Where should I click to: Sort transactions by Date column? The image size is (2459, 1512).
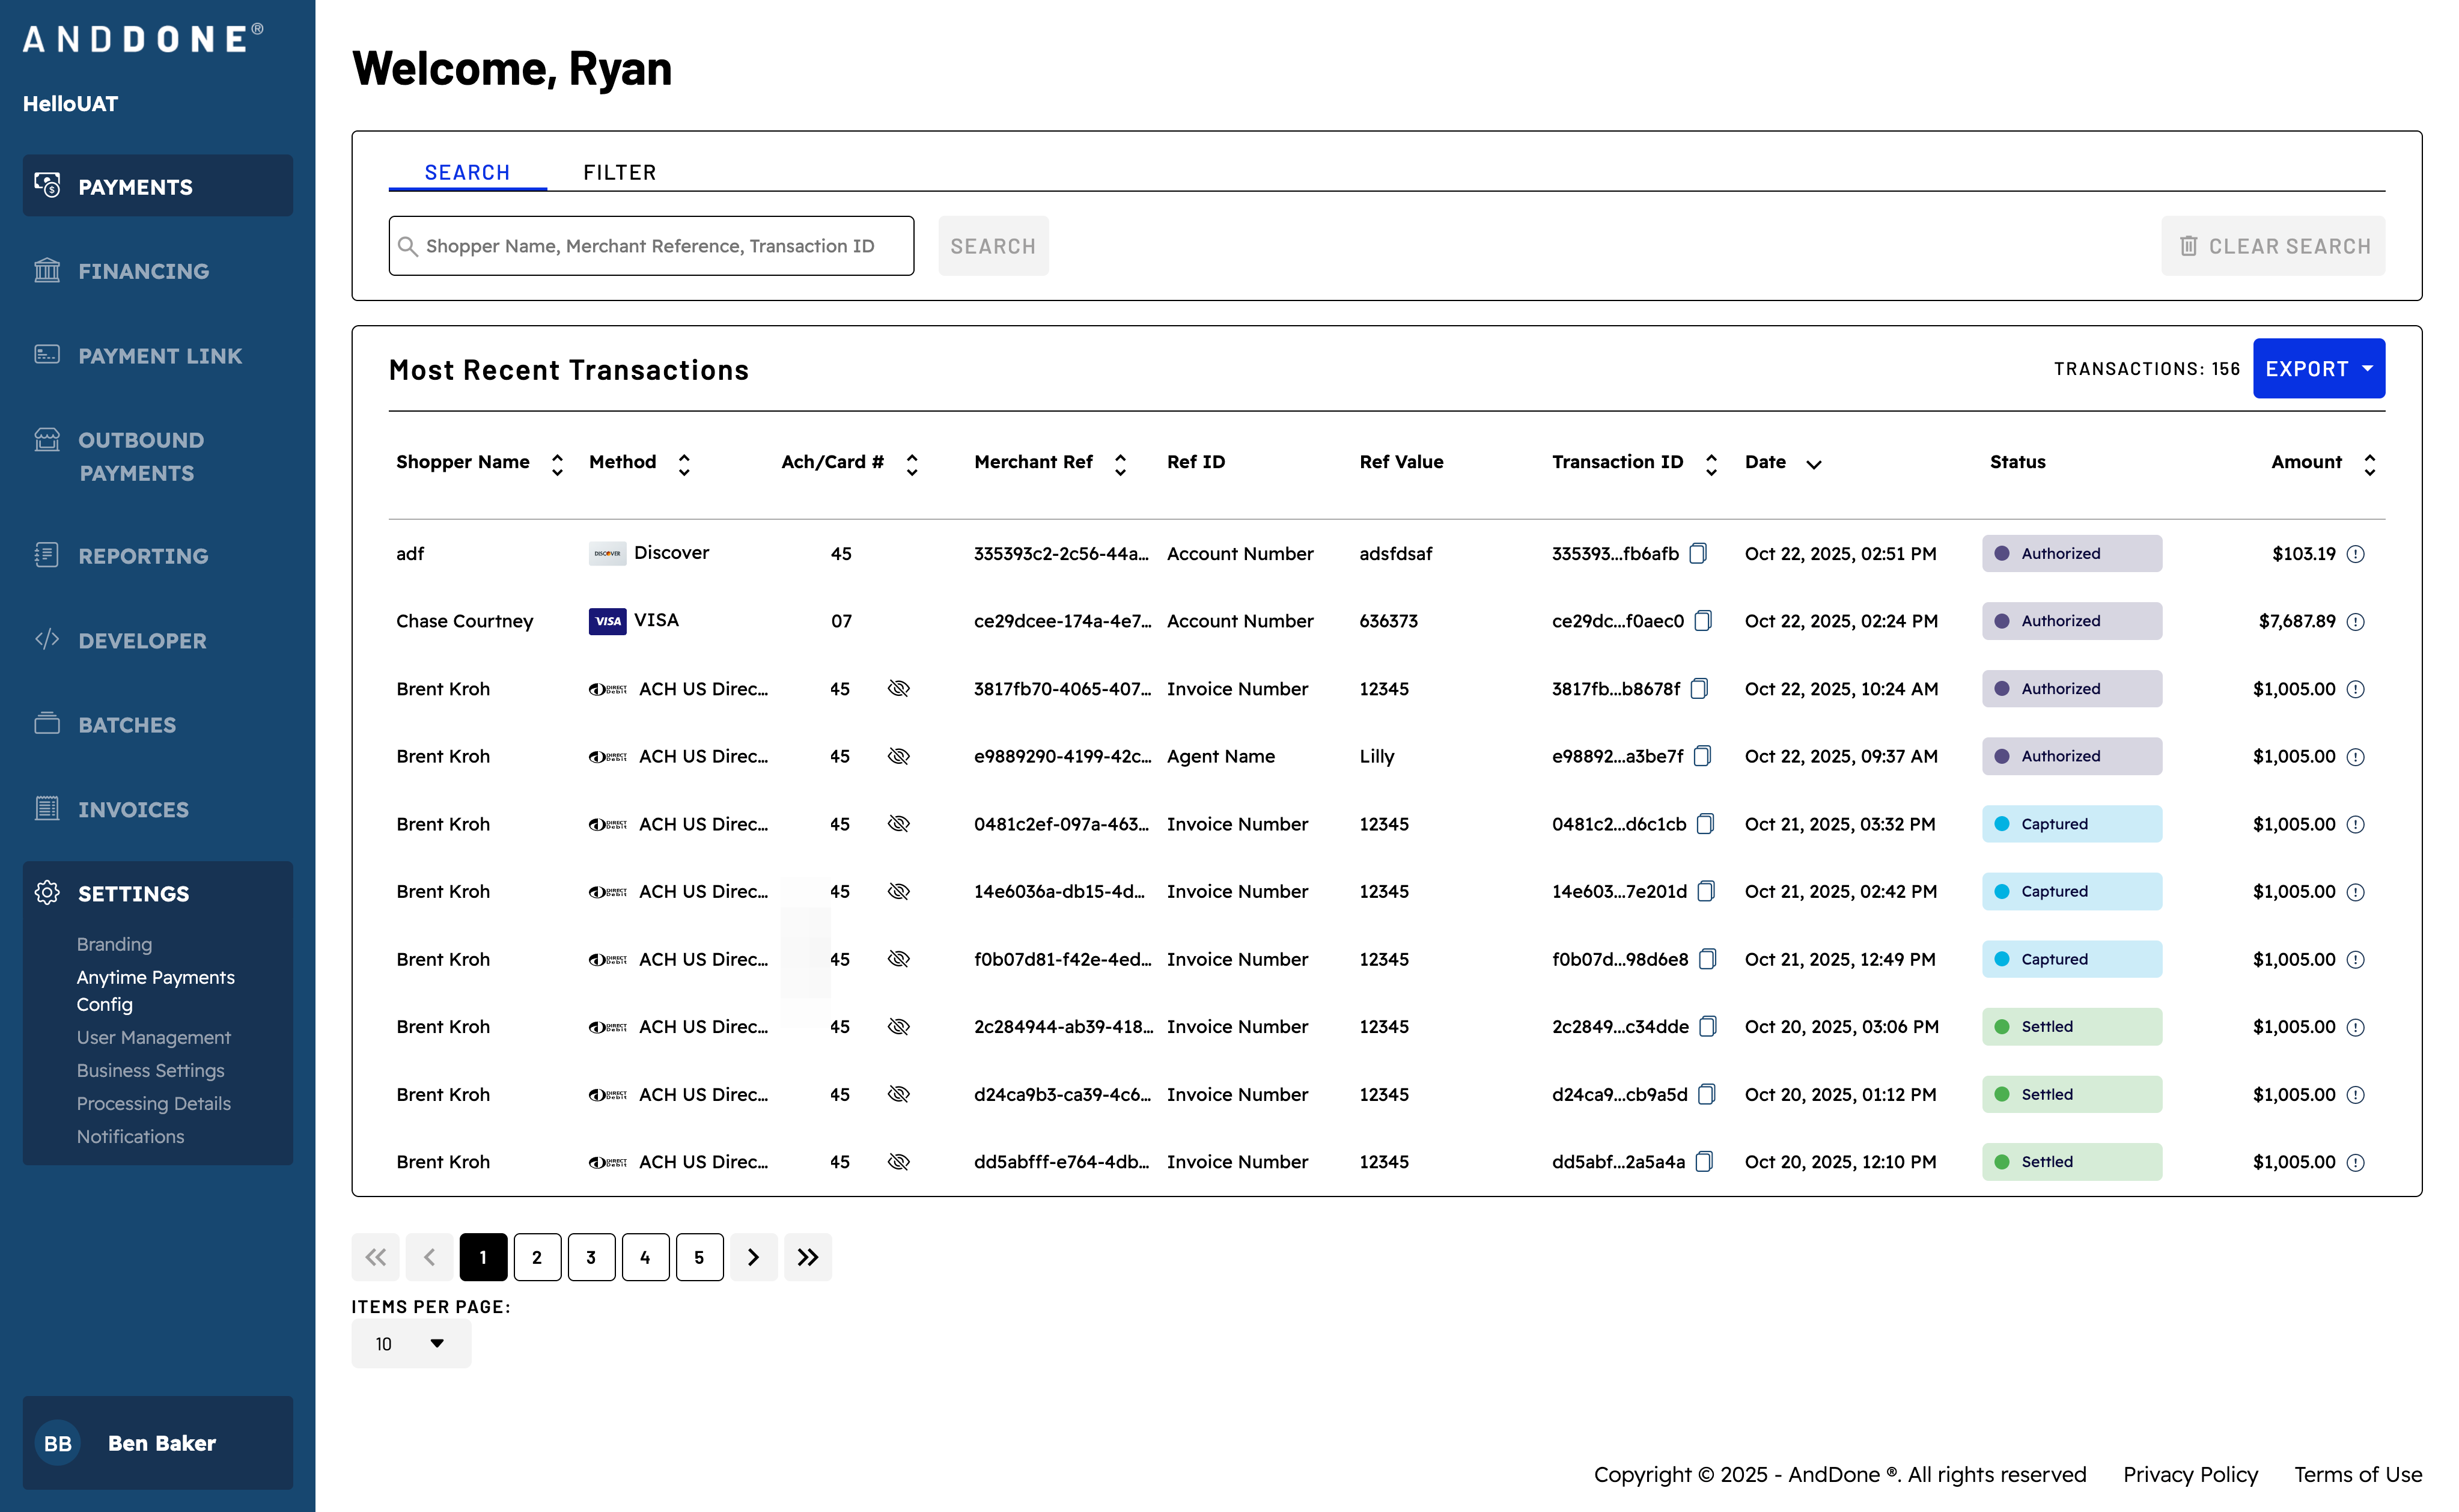tap(1813, 464)
